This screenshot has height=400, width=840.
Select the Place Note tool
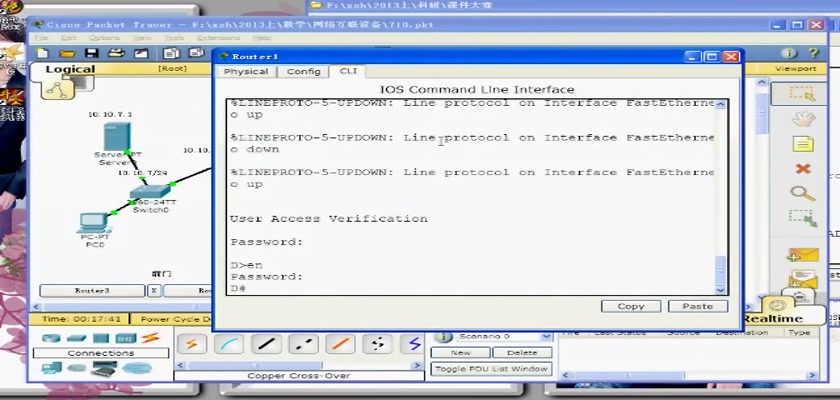pyautogui.click(x=802, y=144)
